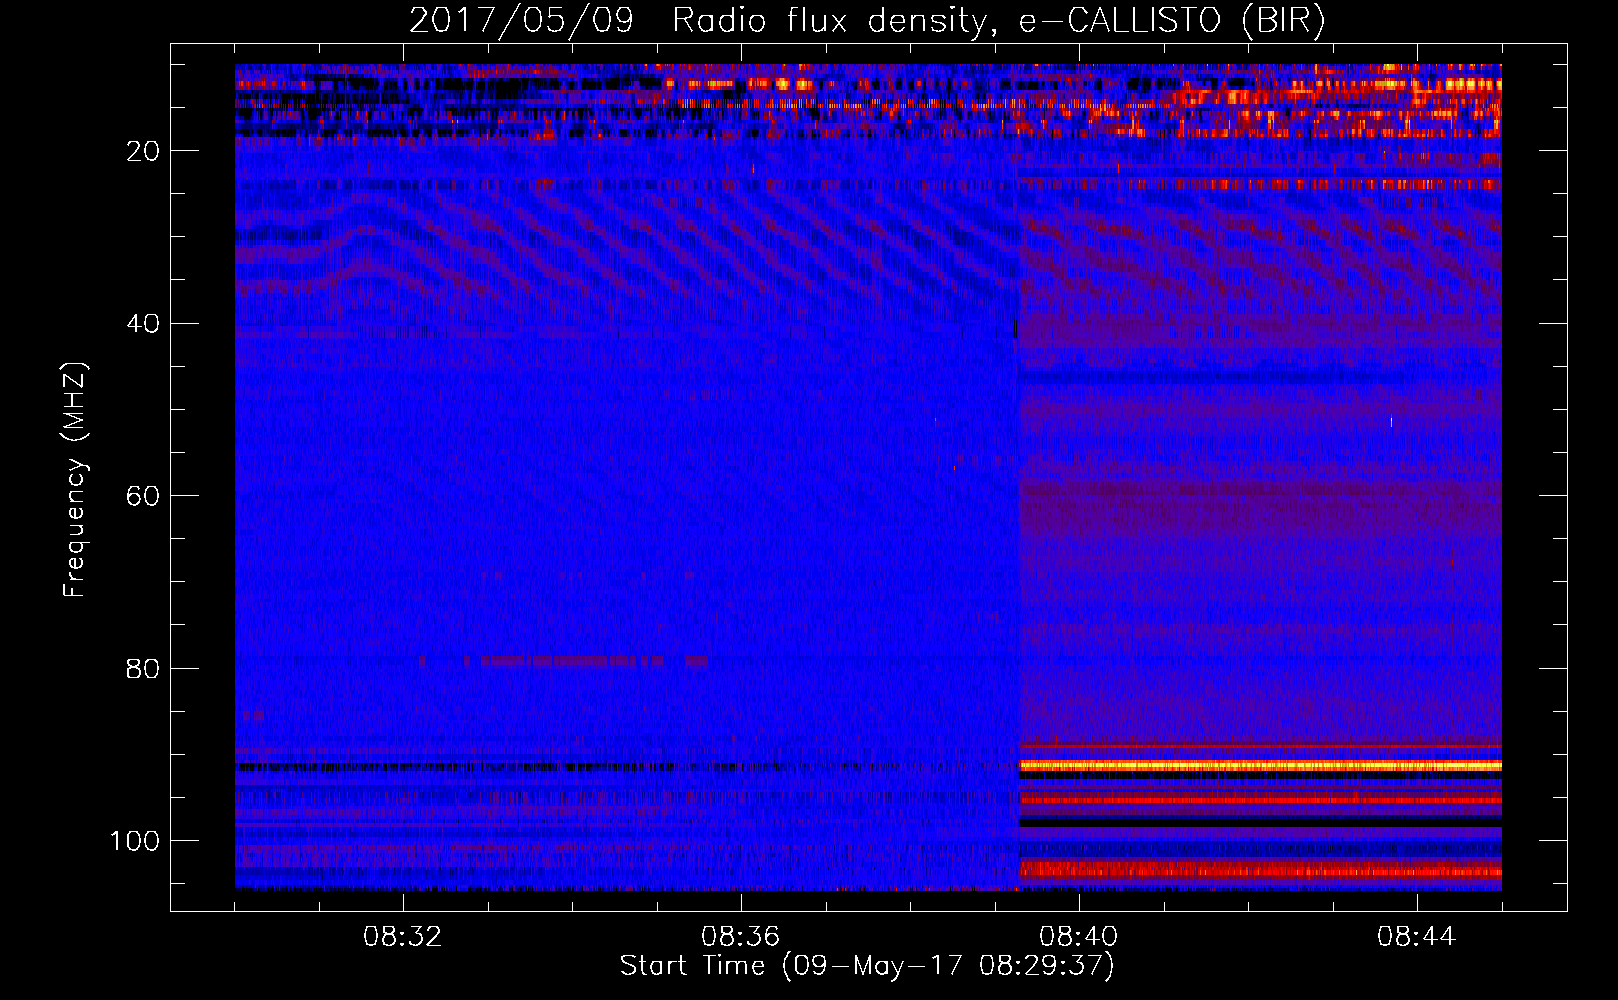Click the 08:32 time tick label
Screen dimensions: 1618x1000
[x=403, y=937]
